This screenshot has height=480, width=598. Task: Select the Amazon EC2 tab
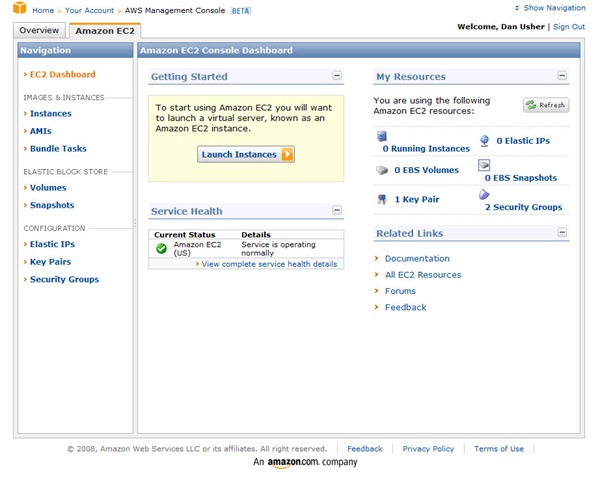(105, 31)
